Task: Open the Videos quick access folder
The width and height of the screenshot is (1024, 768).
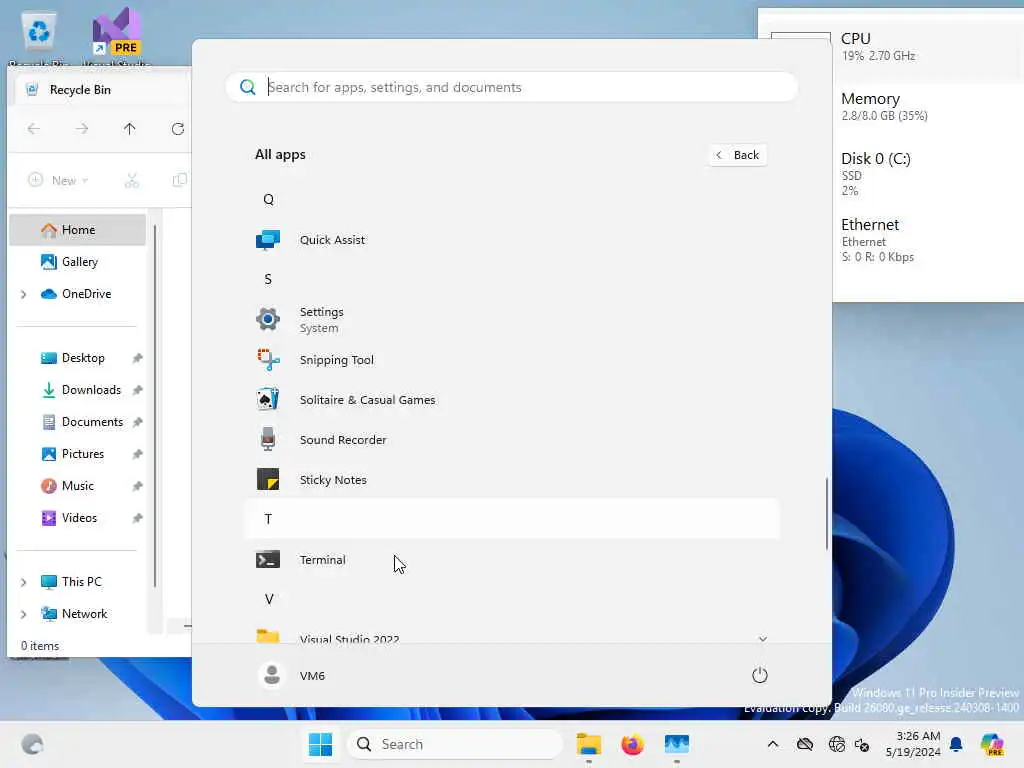Action: coord(78,518)
